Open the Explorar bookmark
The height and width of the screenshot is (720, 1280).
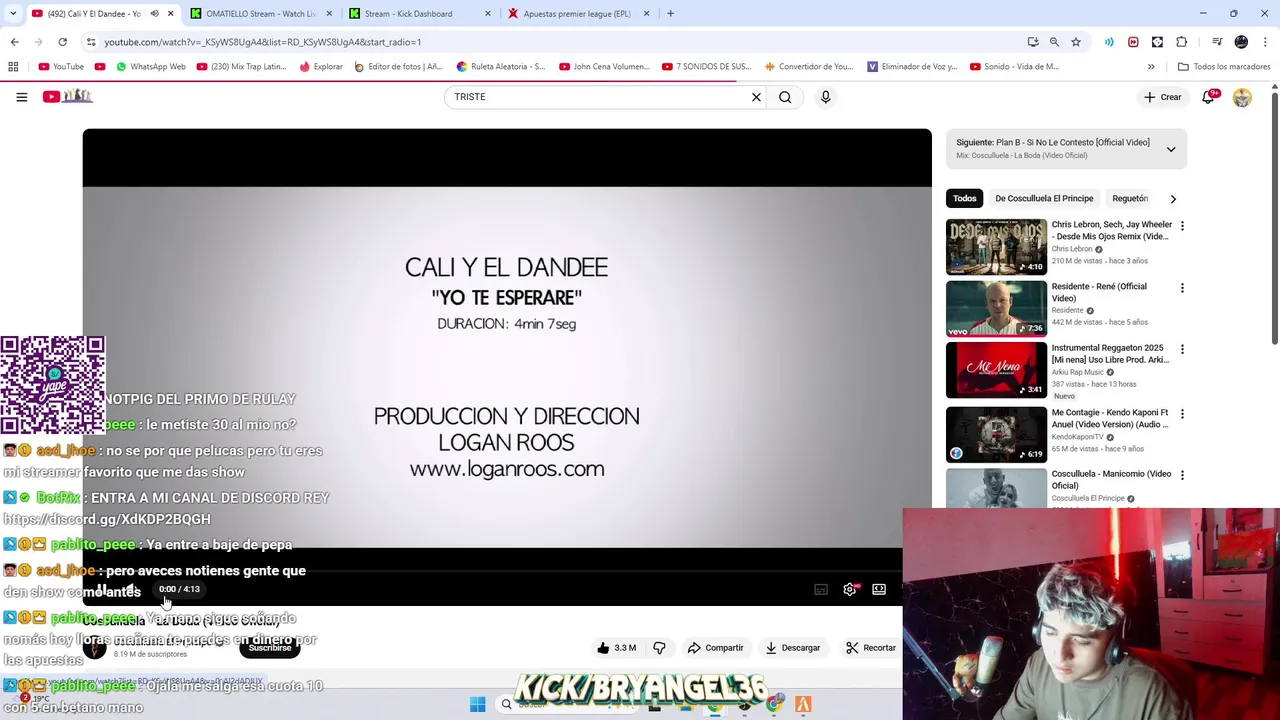coord(321,67)
